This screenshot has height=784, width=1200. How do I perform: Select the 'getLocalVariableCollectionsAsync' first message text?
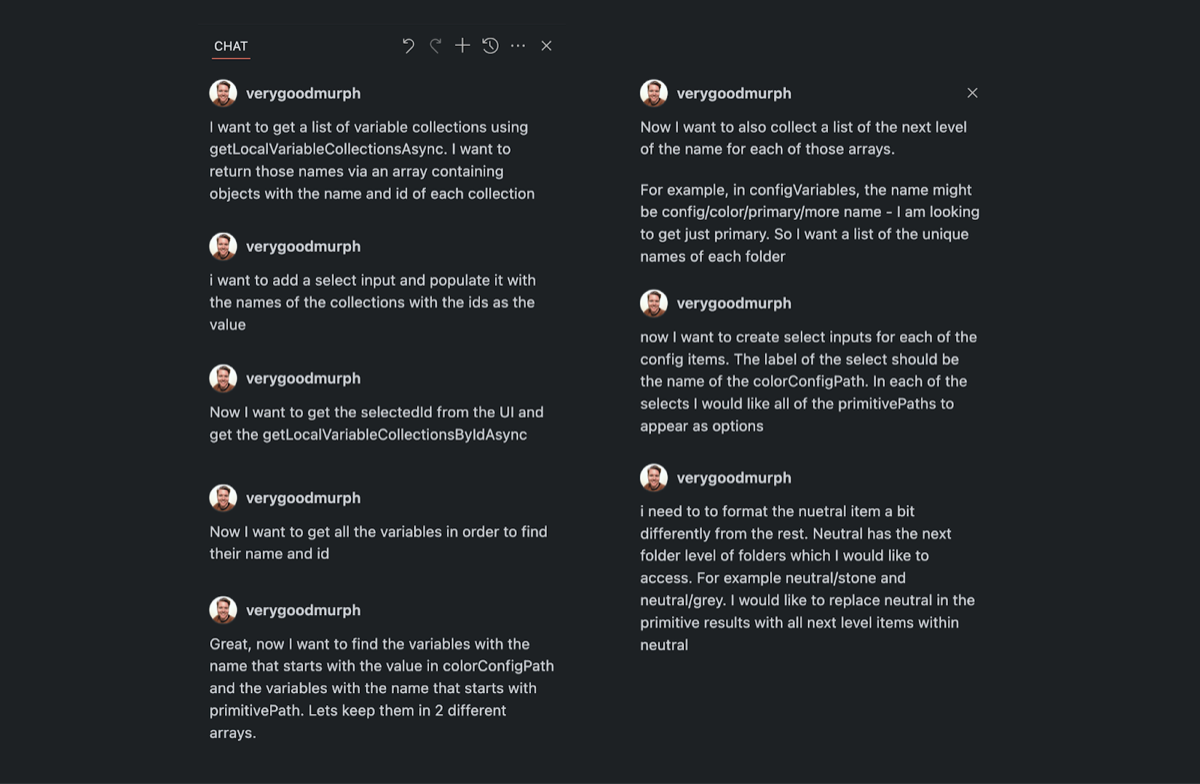pyautogui.click(x=371, y=160)
